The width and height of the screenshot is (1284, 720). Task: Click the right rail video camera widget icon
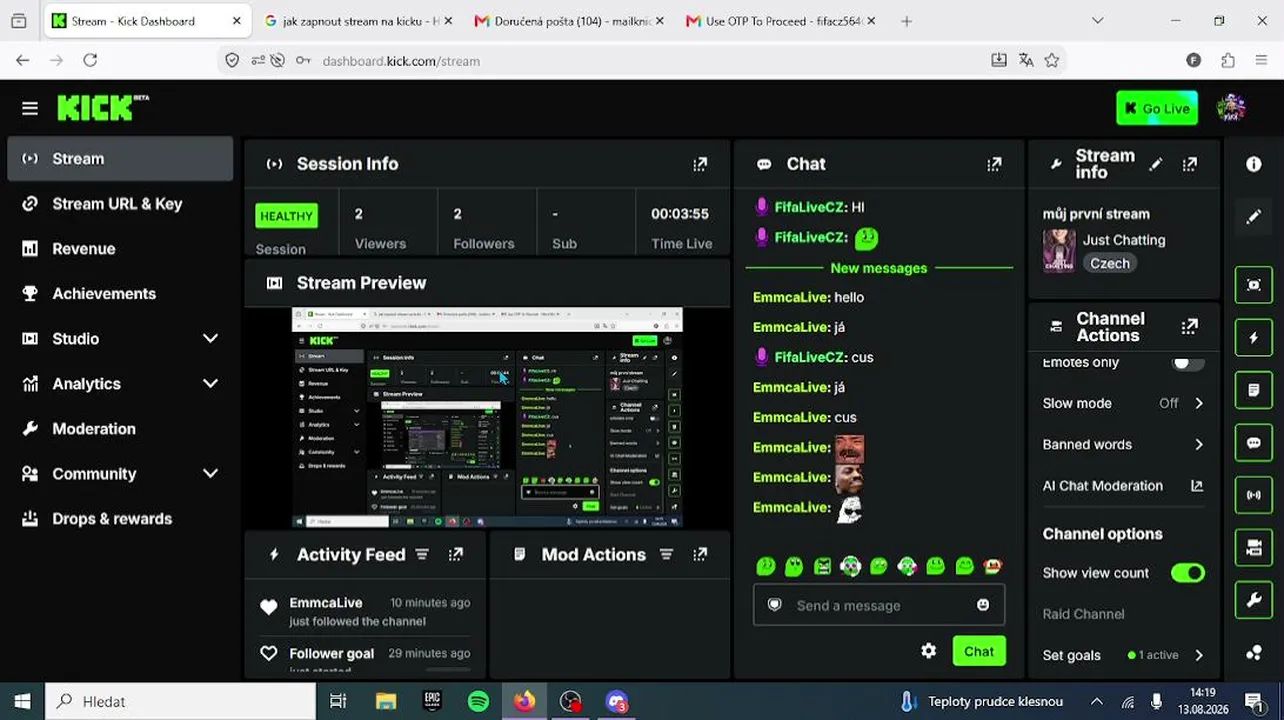tap(1254, 548)
